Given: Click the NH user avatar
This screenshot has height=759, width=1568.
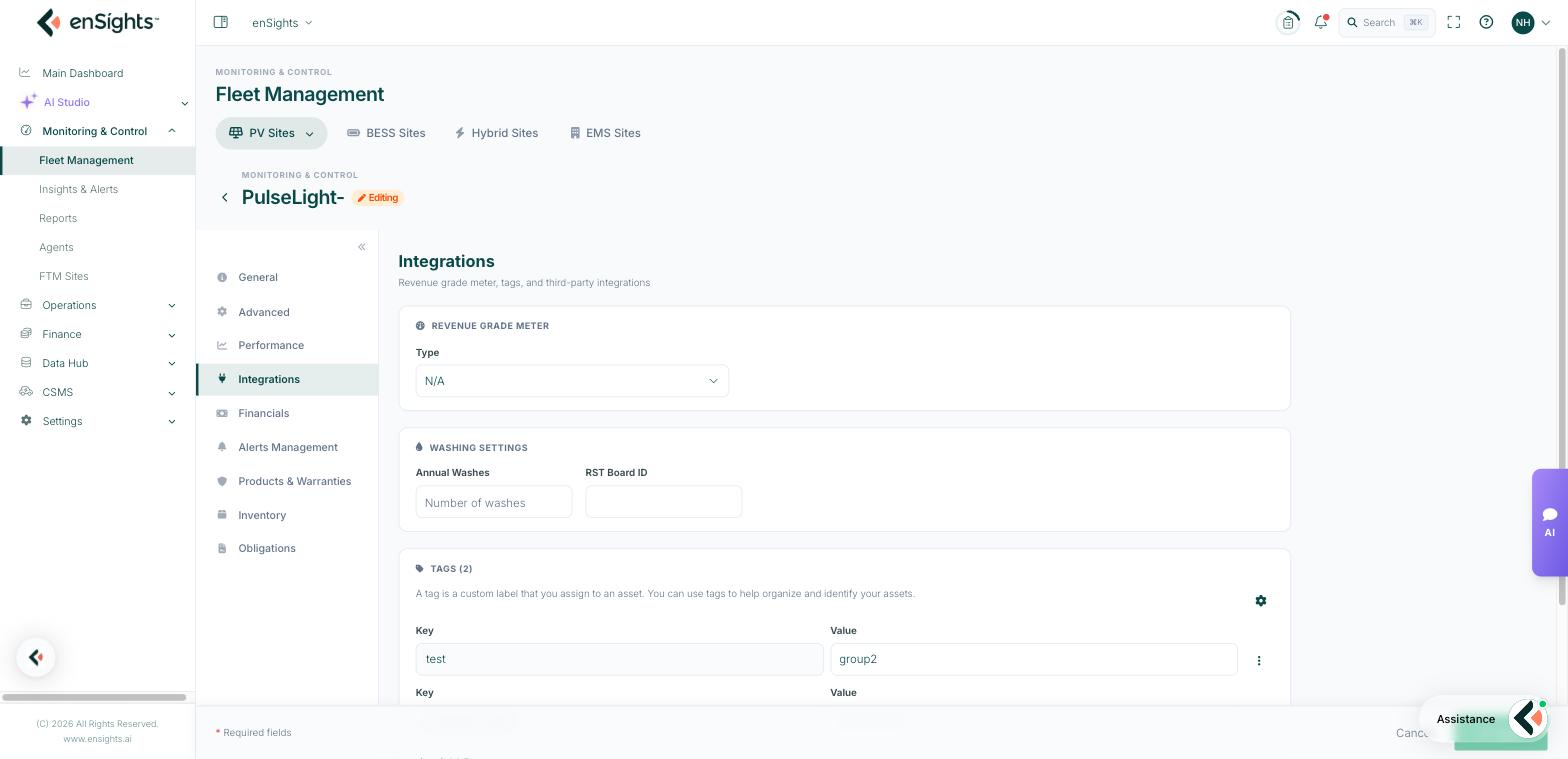Looking at the screenshot, I should tap(1523, 22).
